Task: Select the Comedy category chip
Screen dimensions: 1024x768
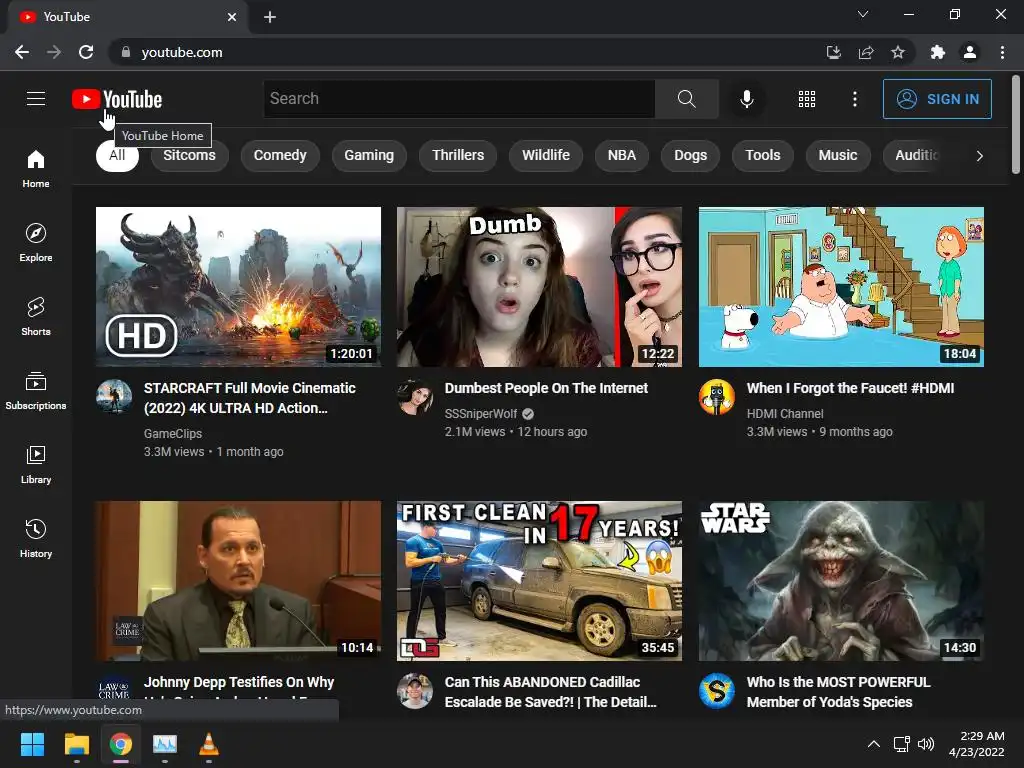Action: pyautogui.click(x=280, y=155)
